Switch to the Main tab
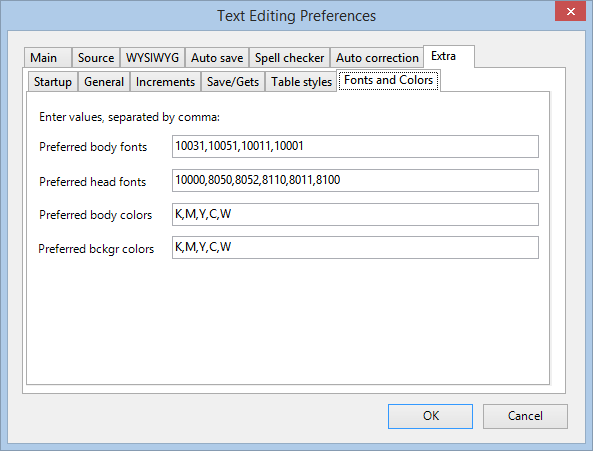The height and width of the screenshot is (451, 593). [x=48, y=58]
